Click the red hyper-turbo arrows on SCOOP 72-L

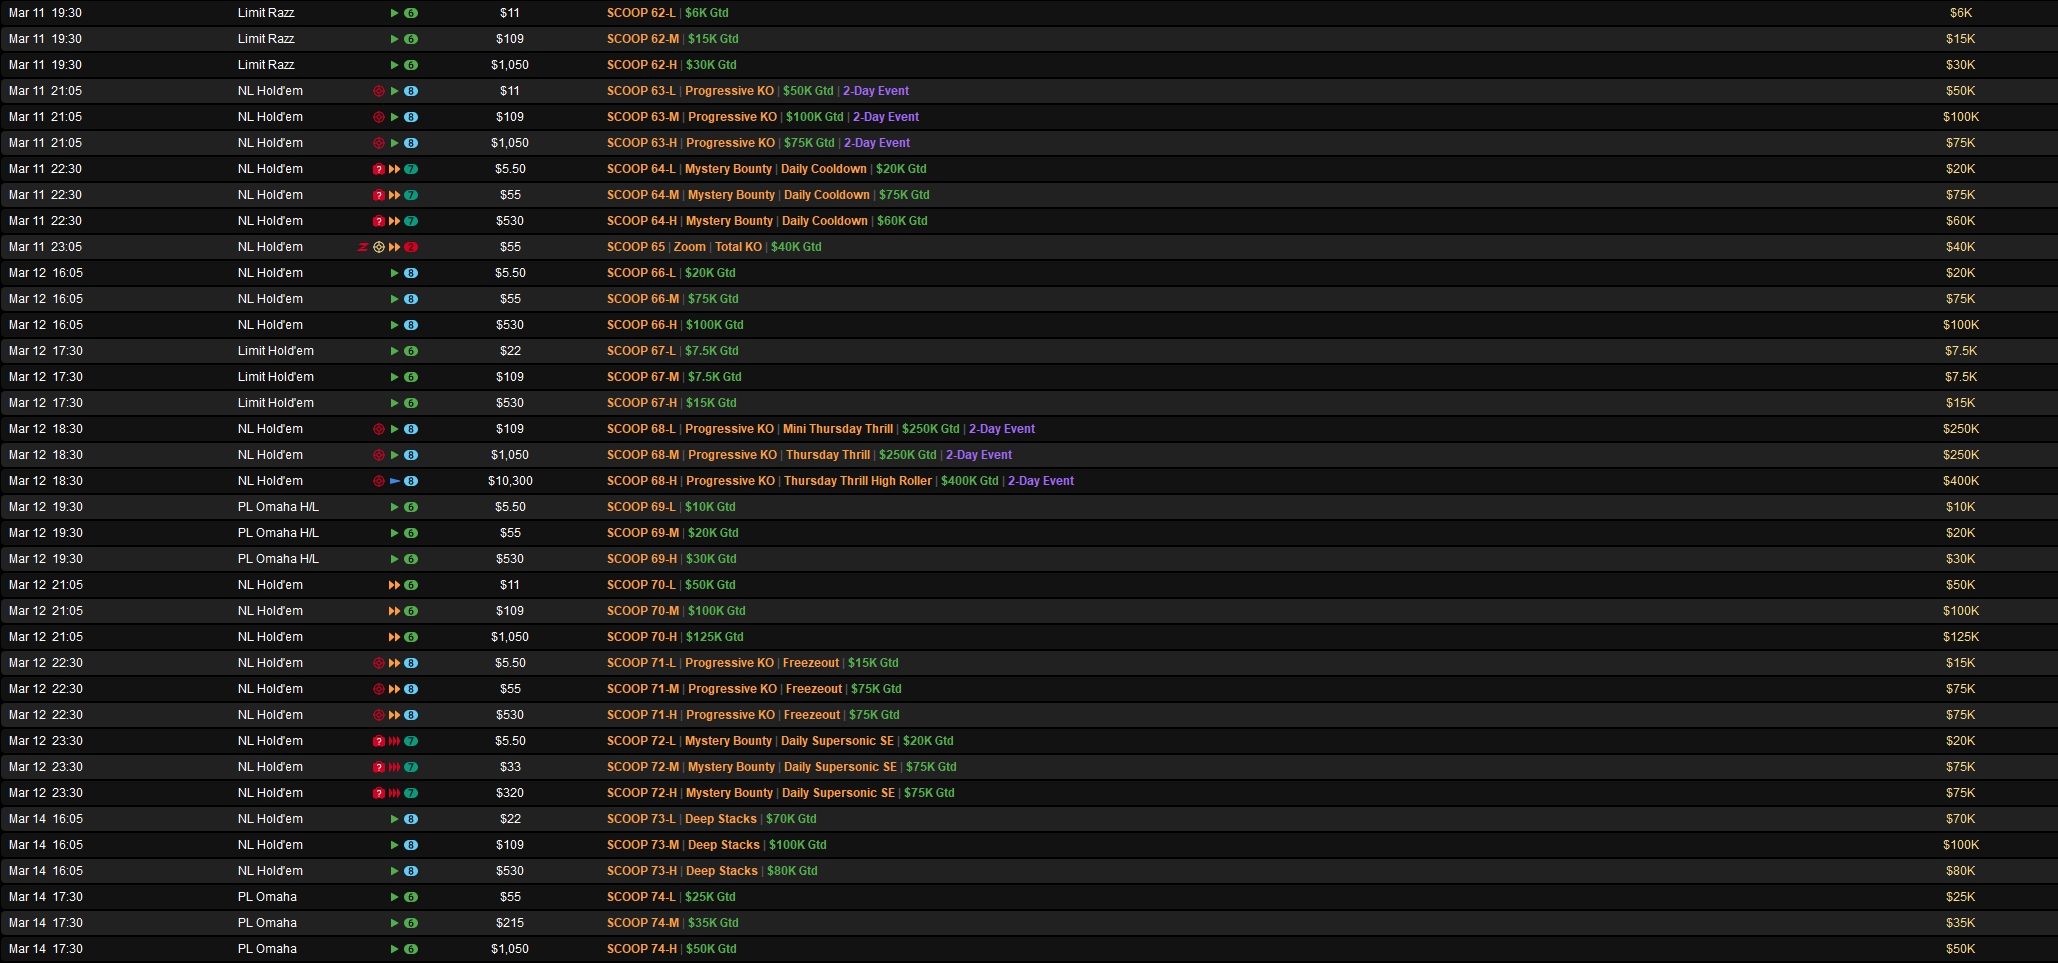click(x=394, y=741)
